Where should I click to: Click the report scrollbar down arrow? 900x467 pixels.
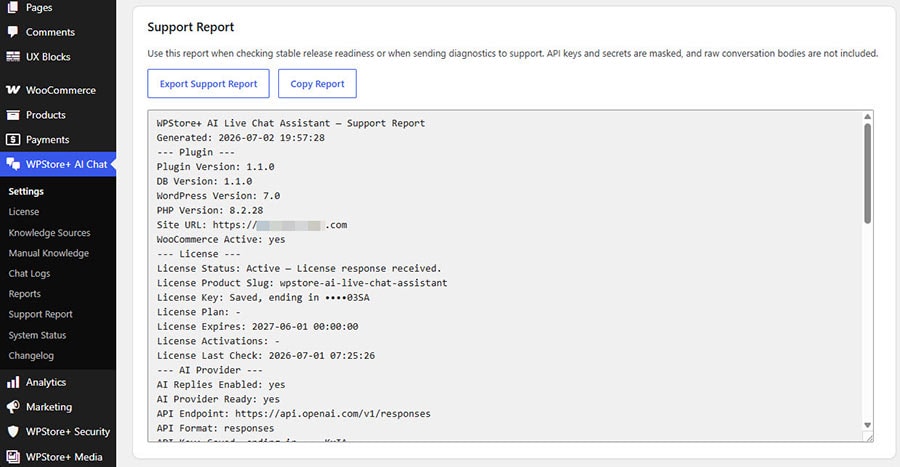(x=867, y=425)
